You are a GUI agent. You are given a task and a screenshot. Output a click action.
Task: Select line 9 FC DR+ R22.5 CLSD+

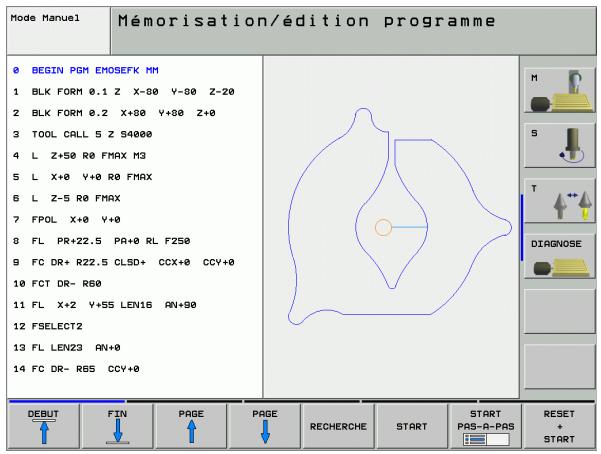coord(124,262)
